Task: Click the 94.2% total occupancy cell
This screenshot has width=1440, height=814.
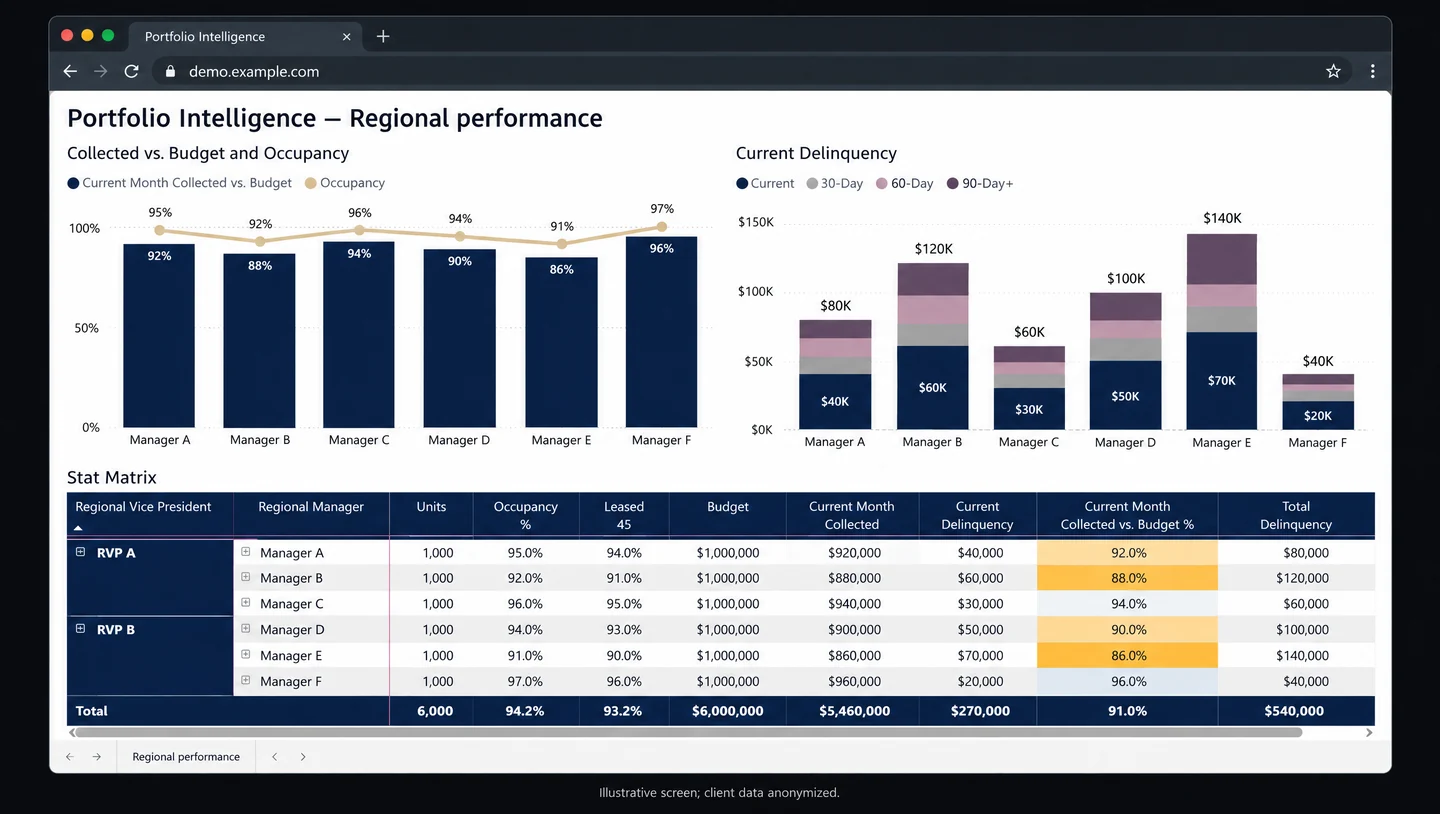Action: point(526,711)
